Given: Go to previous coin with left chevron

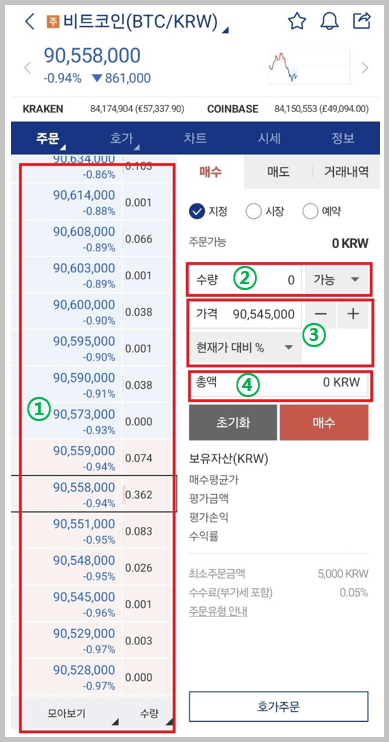Looking at the screenshot, I should pos(27,68).
